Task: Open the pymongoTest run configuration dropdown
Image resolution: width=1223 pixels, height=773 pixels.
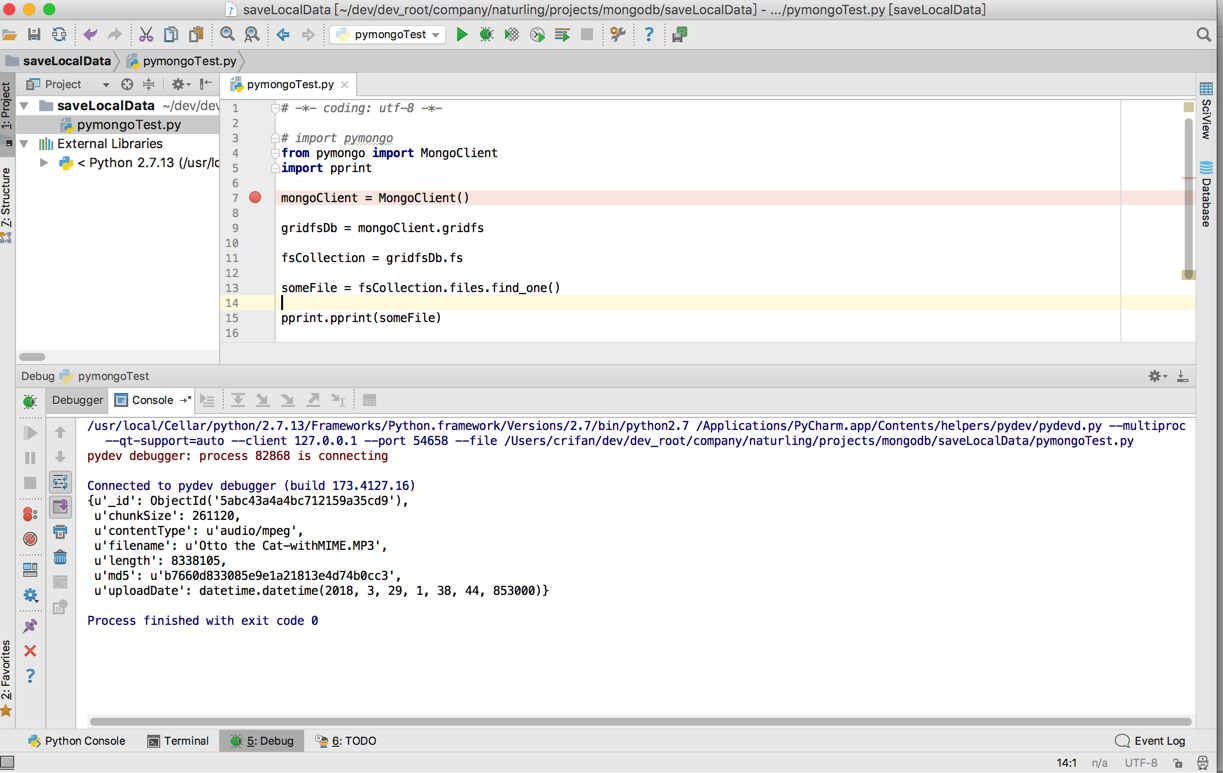Action: [388, 35]
